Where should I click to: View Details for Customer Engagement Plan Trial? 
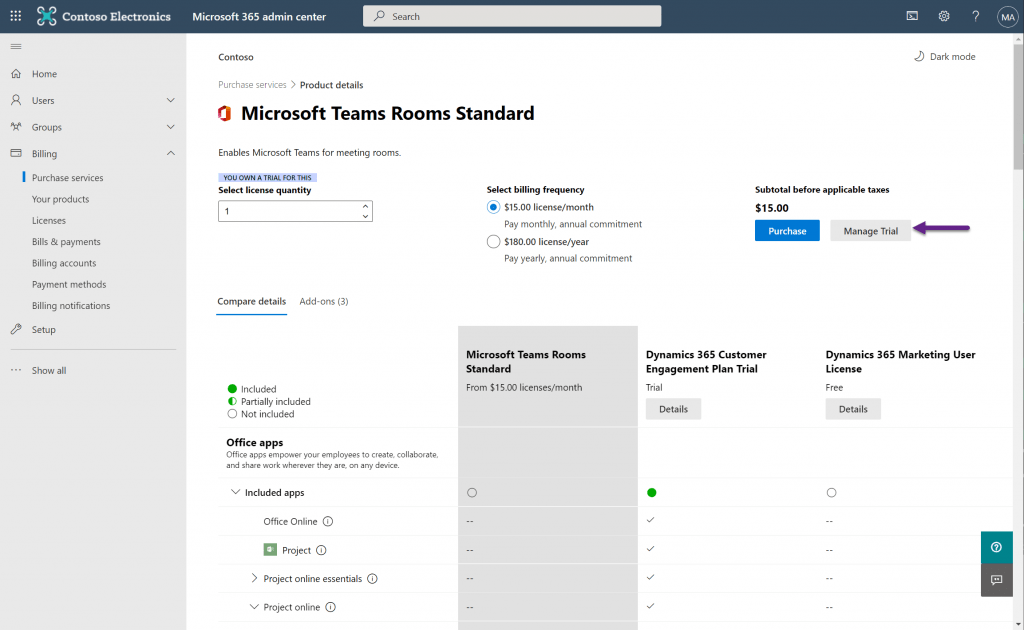[x=673, y=409]
